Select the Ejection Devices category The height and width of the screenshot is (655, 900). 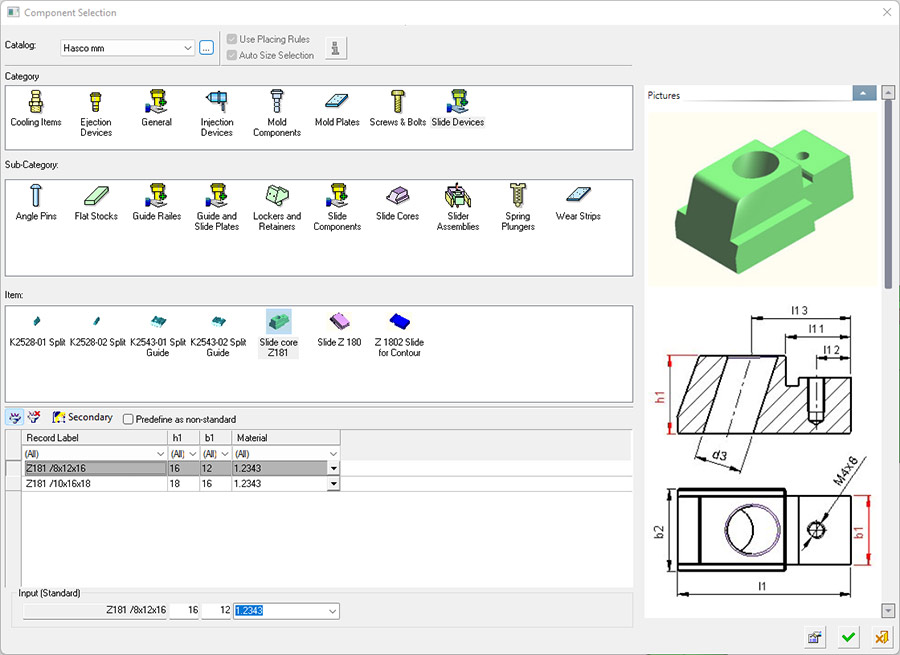96,114
